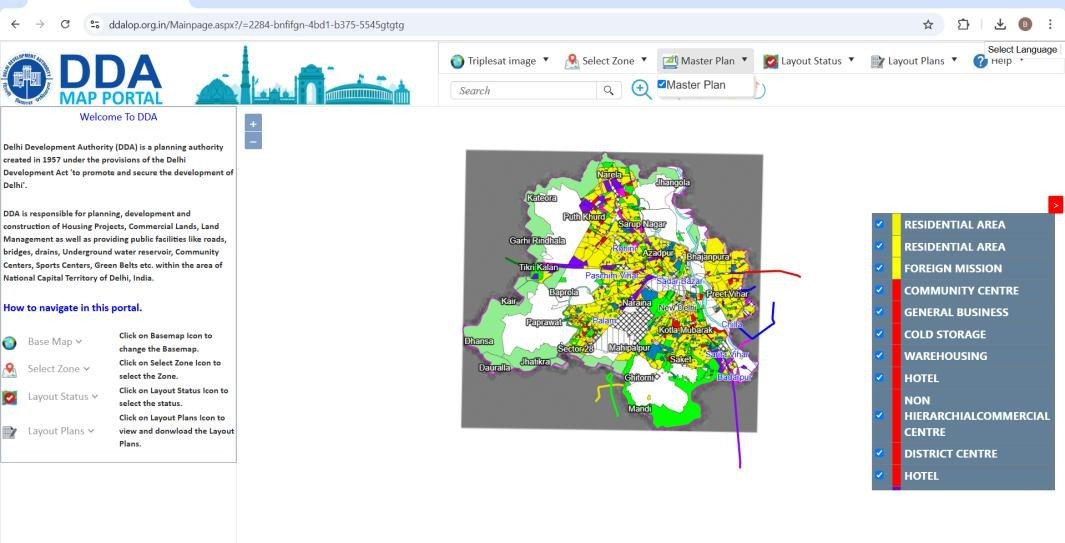Screen dimensions: 1065x543
Task: Click the Welcome To DDA heading link
Action: [x=118, y=117]
